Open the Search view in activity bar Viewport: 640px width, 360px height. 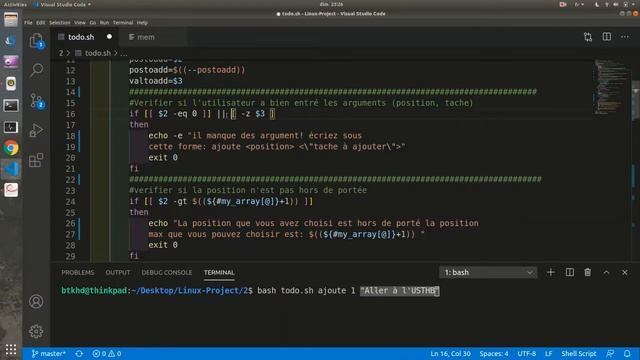point(36,70)
